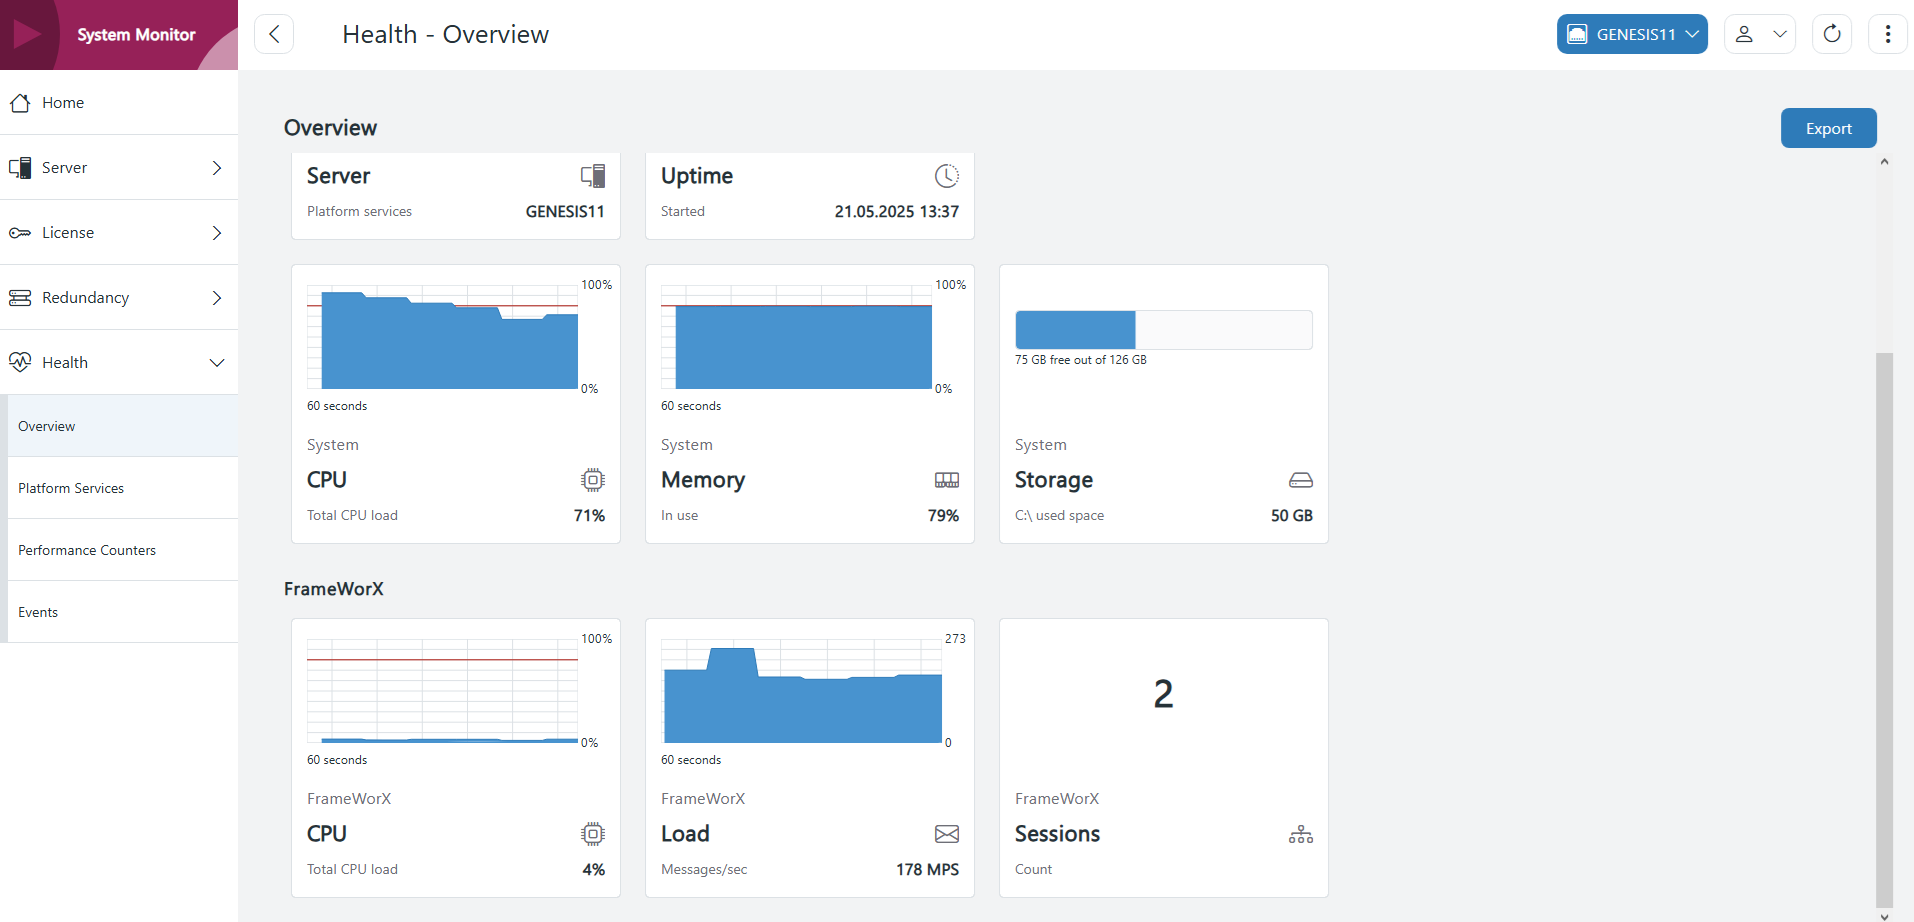
Task: Click the Health heartbeat icon
Action: 20,362
